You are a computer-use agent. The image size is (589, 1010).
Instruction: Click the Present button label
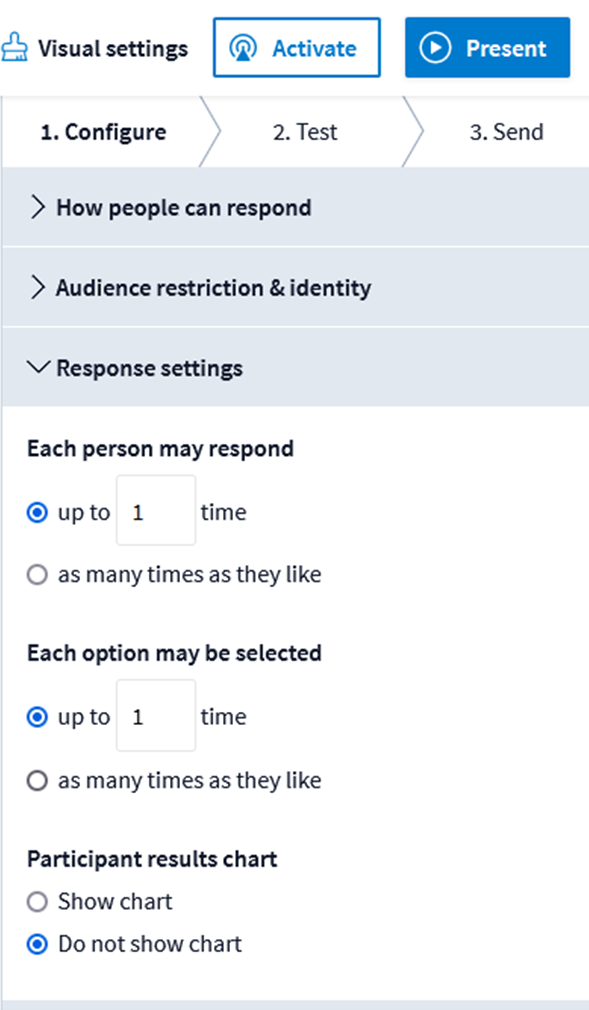point(506,48)
